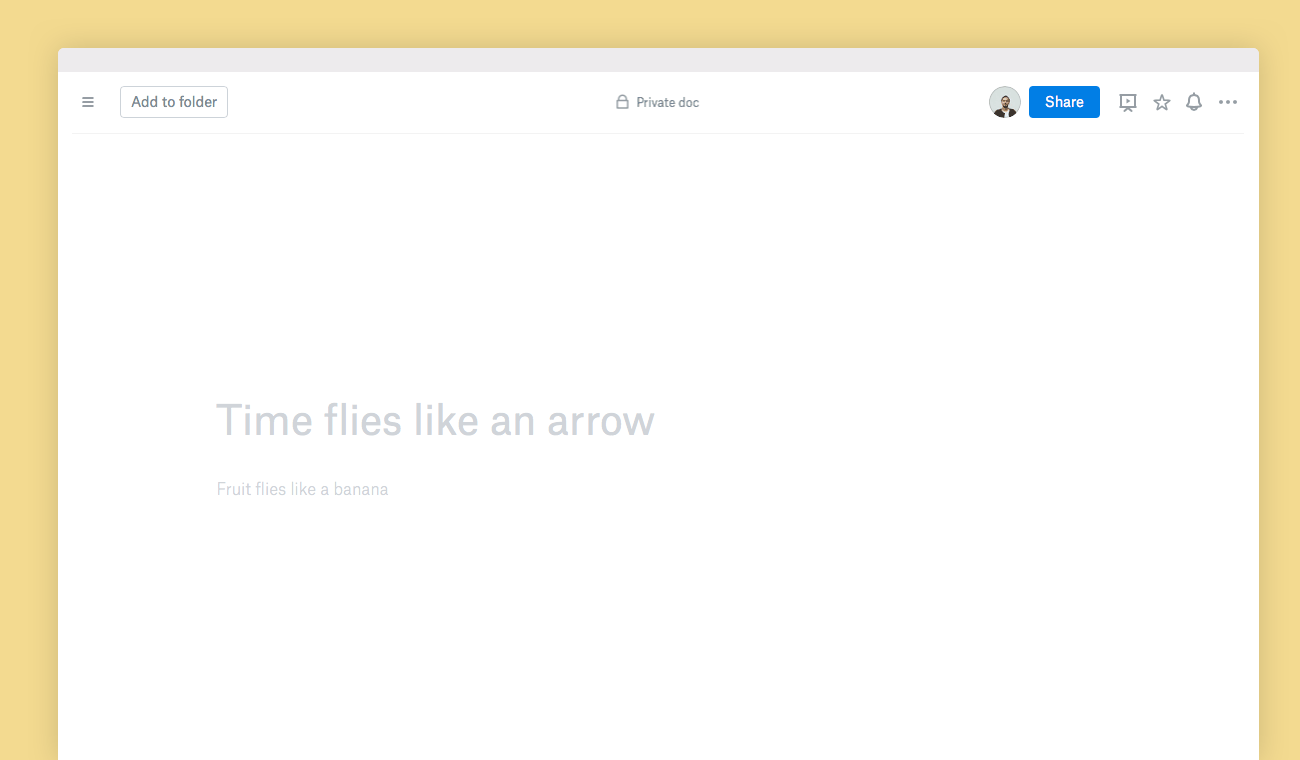Click the body placeholder 'Fruit flies like a banana'
The height and width of the screenshot is (760, 1300).
pos(302,489)
